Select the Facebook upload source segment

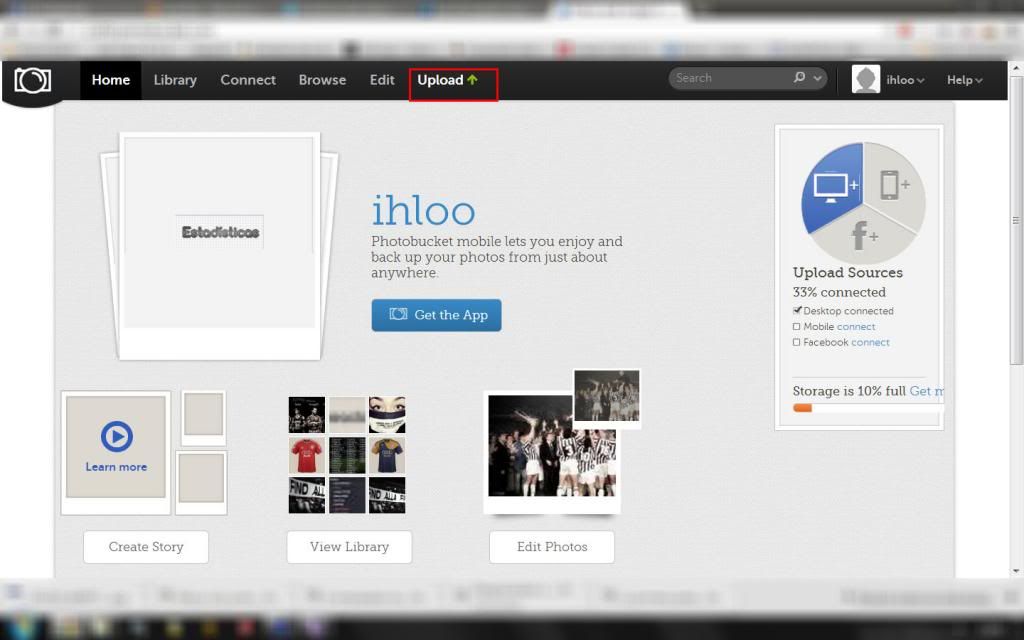863,236
